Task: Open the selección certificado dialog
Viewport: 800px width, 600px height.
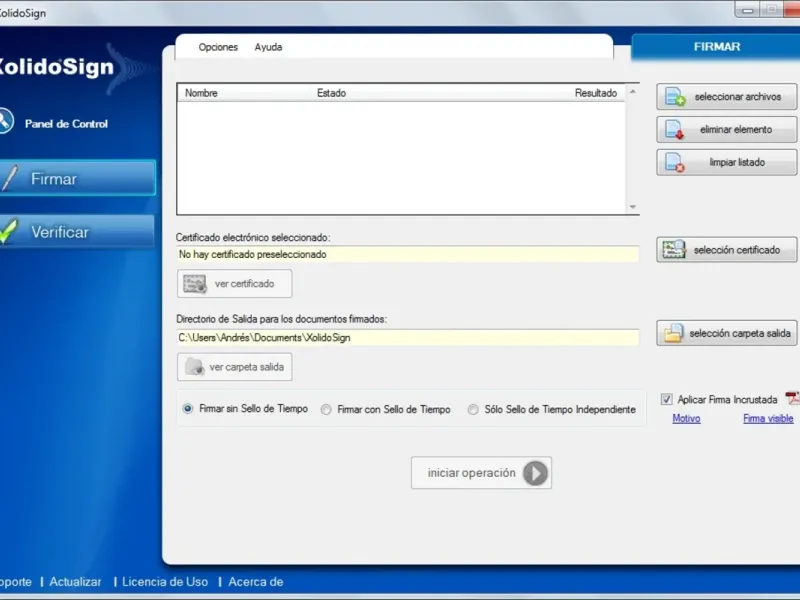Action: [x=727, y=249]
